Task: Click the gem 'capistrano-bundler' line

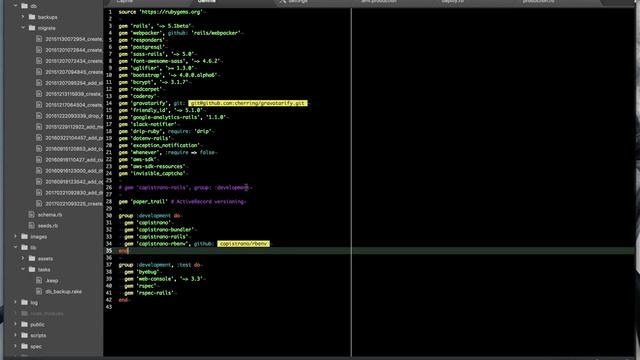Action: (x=159, y=230)
